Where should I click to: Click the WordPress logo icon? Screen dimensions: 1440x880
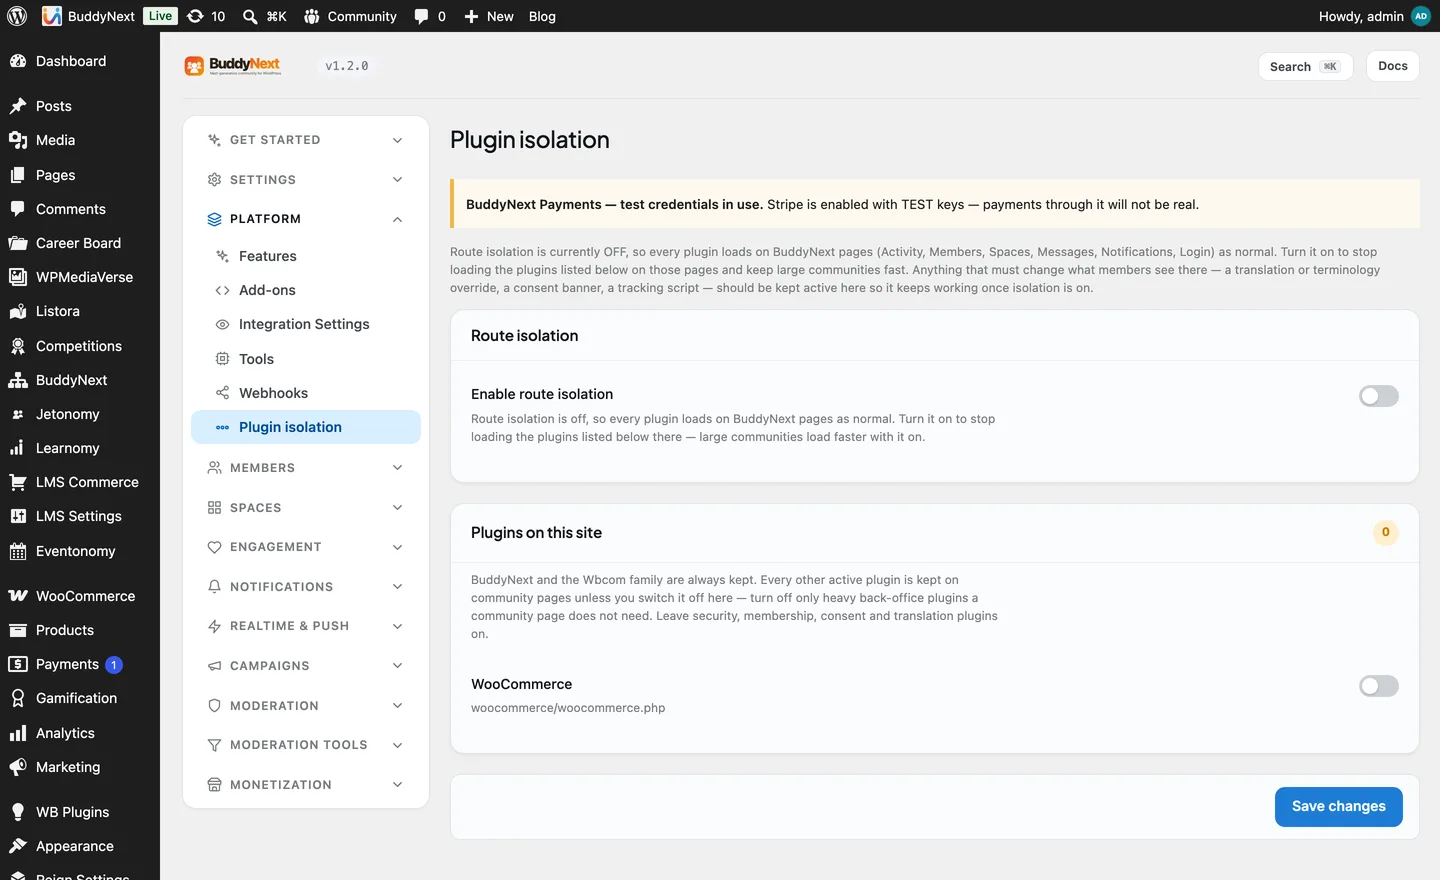pos(17,16)
